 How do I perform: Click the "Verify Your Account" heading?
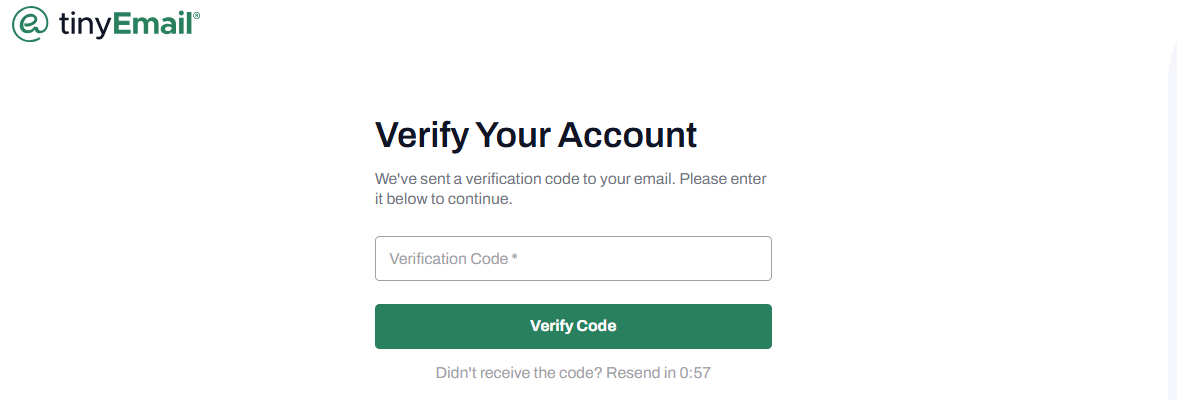[x=536, y=136]
